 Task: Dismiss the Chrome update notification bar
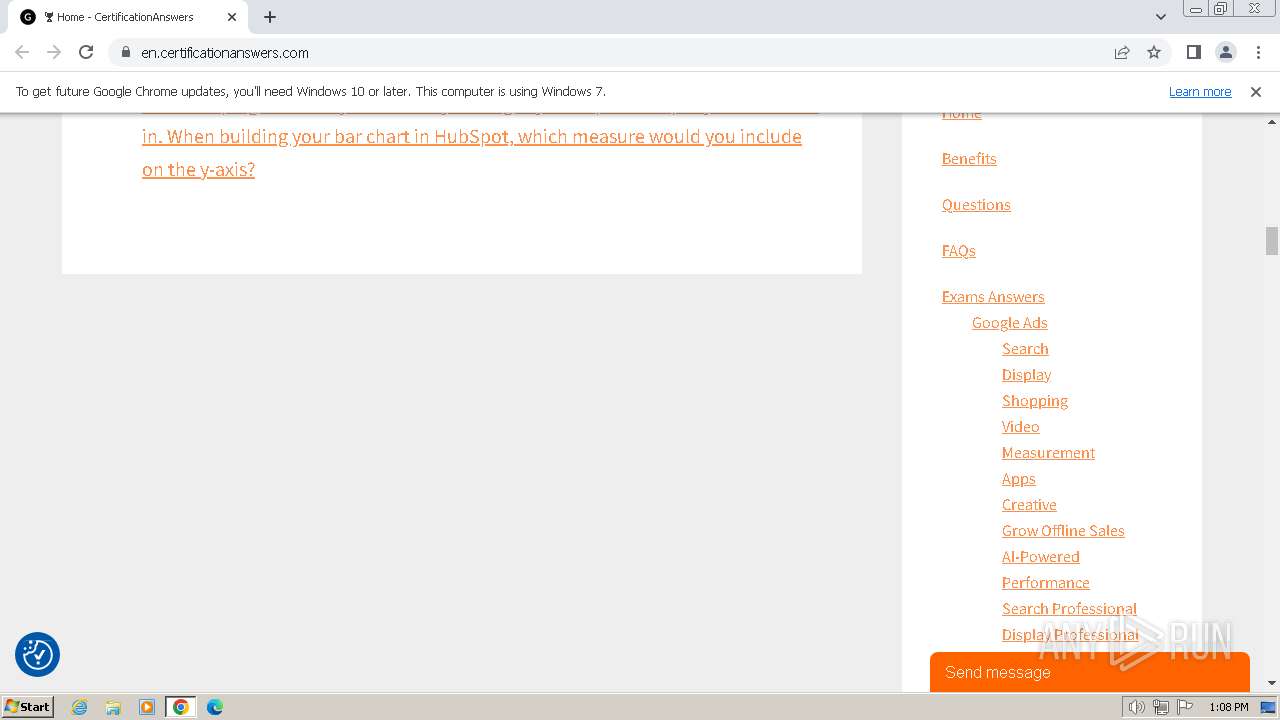[1256, 91]
